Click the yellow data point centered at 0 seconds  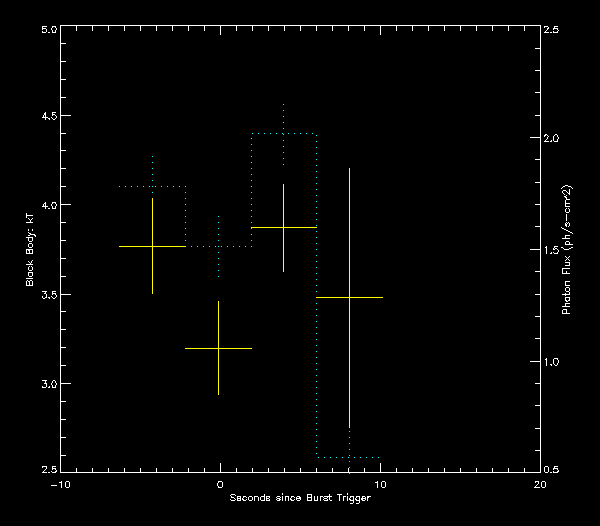click(219, 348)
